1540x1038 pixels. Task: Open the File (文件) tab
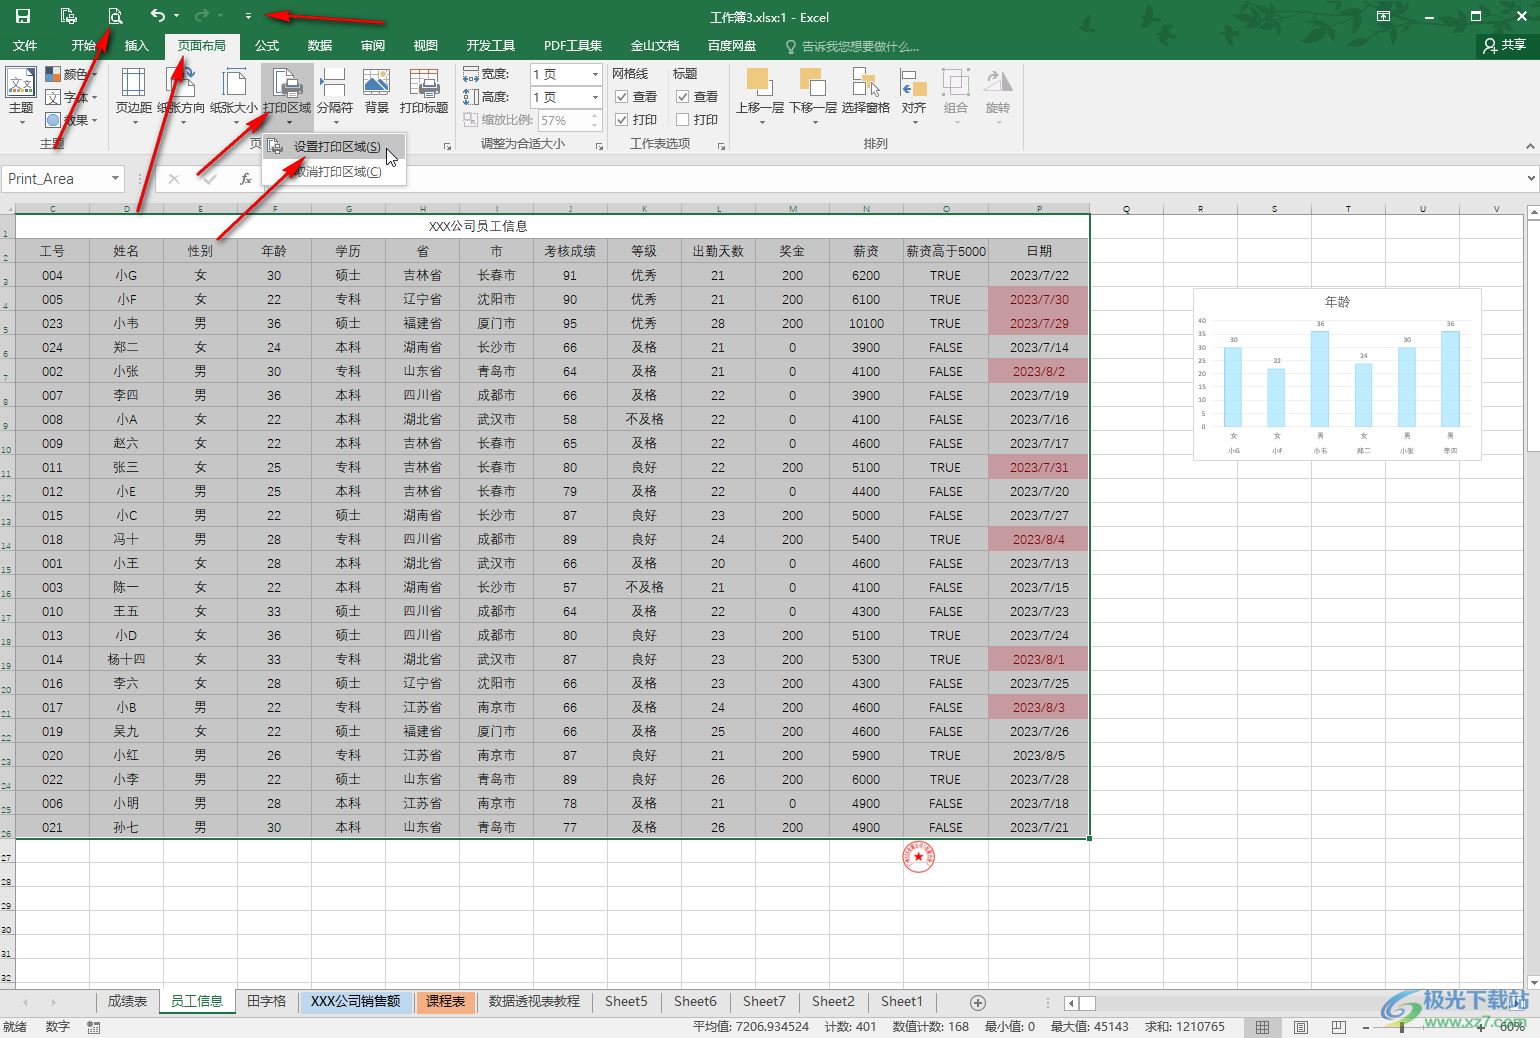pos(25,46)
